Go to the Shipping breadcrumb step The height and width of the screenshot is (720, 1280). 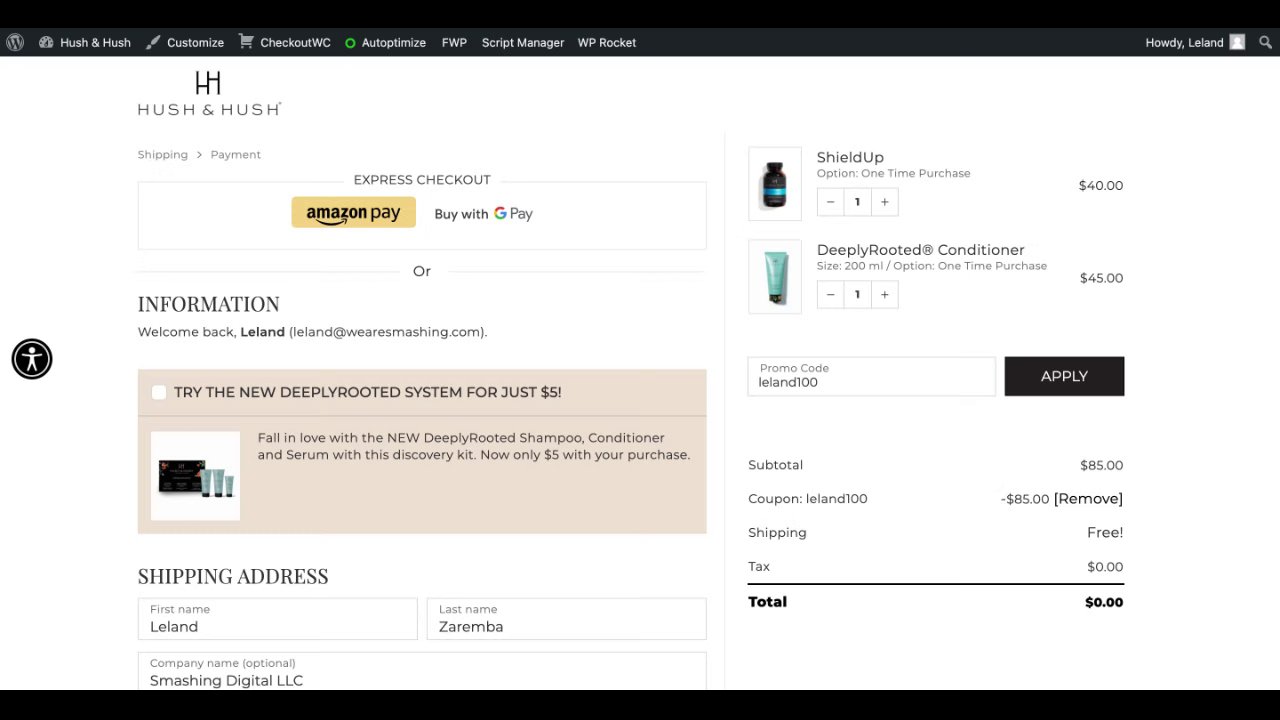coord(163,154)
